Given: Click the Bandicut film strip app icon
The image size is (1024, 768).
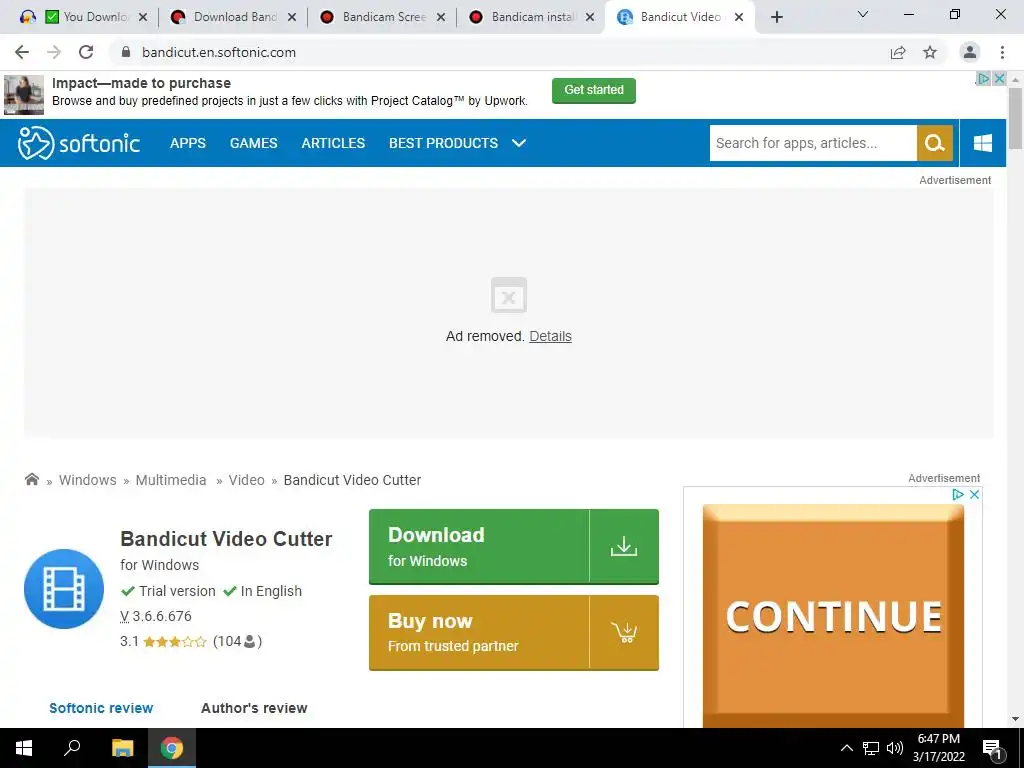Looking at the screenshot, I should pos(64,589).
